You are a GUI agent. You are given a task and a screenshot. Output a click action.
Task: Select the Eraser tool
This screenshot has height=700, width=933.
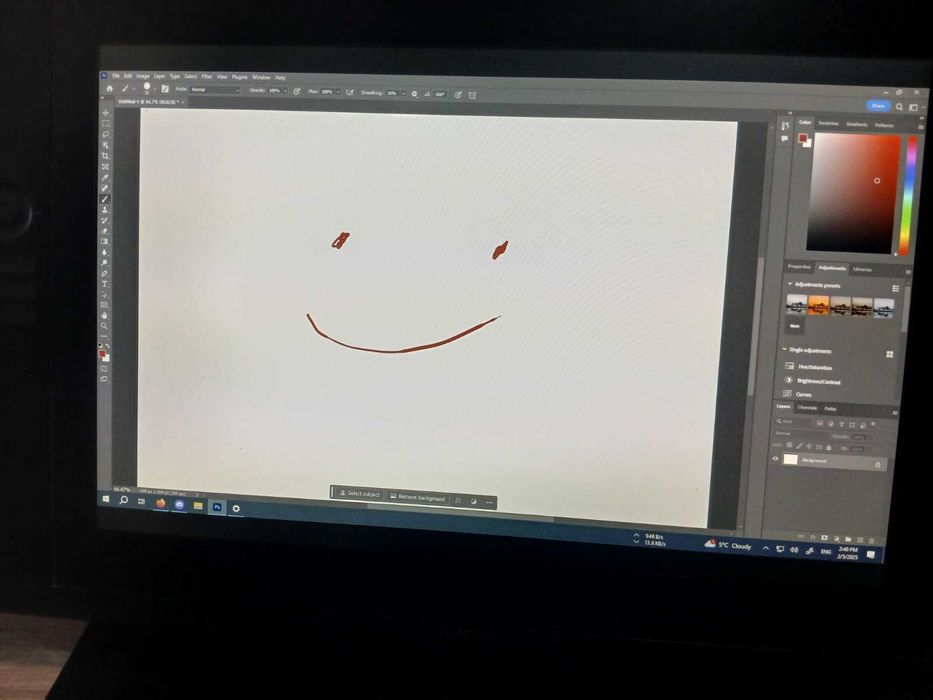coord(105,231)
